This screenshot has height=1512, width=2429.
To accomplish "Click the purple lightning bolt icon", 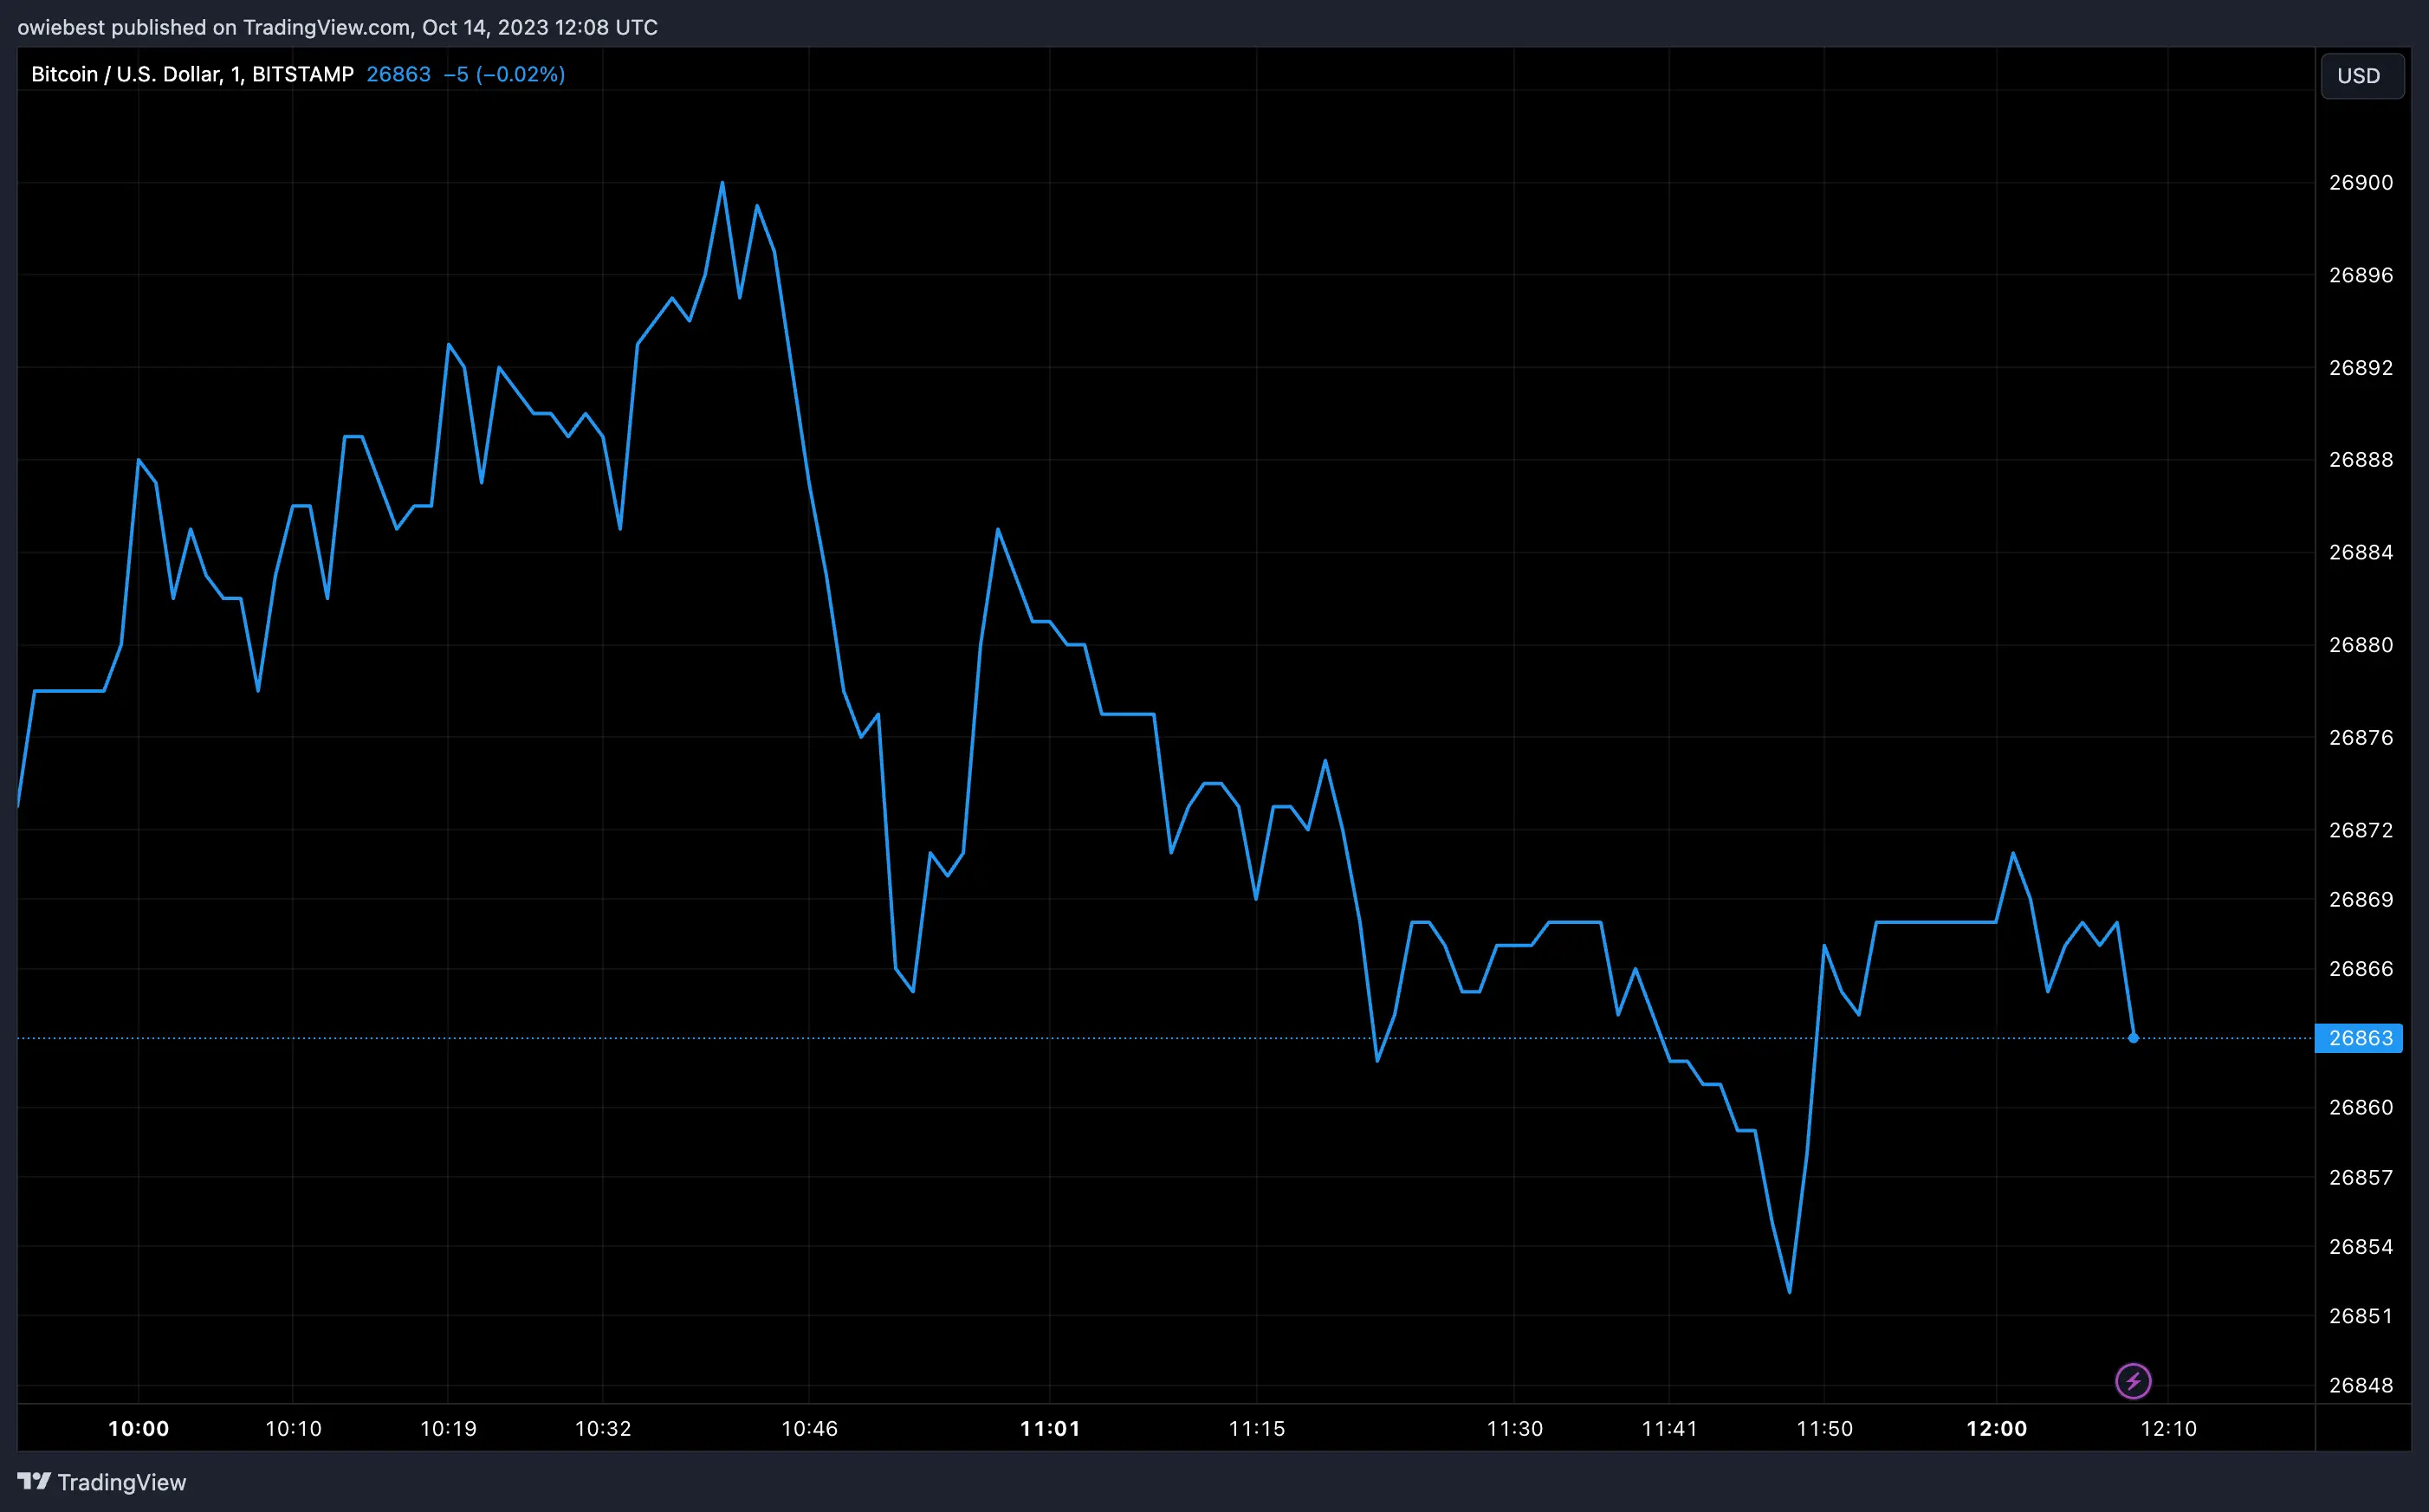I will pyautogui.click(x=2135, y=1380).
